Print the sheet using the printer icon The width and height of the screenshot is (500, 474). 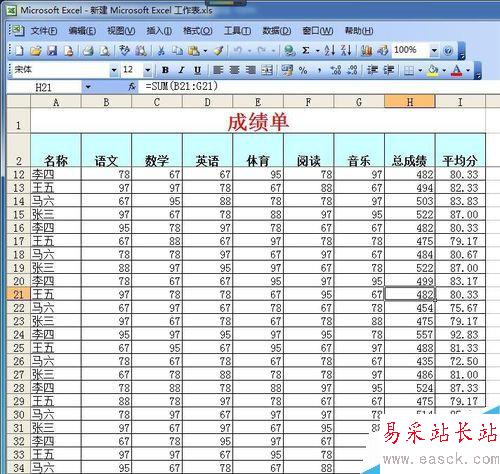pos(88,51)
